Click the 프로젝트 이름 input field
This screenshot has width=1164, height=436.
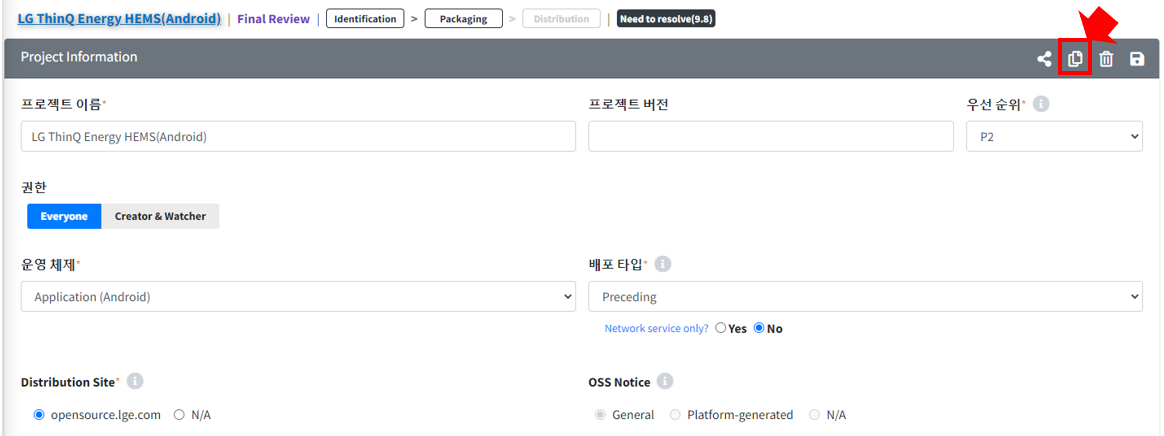tap(298, 137)
